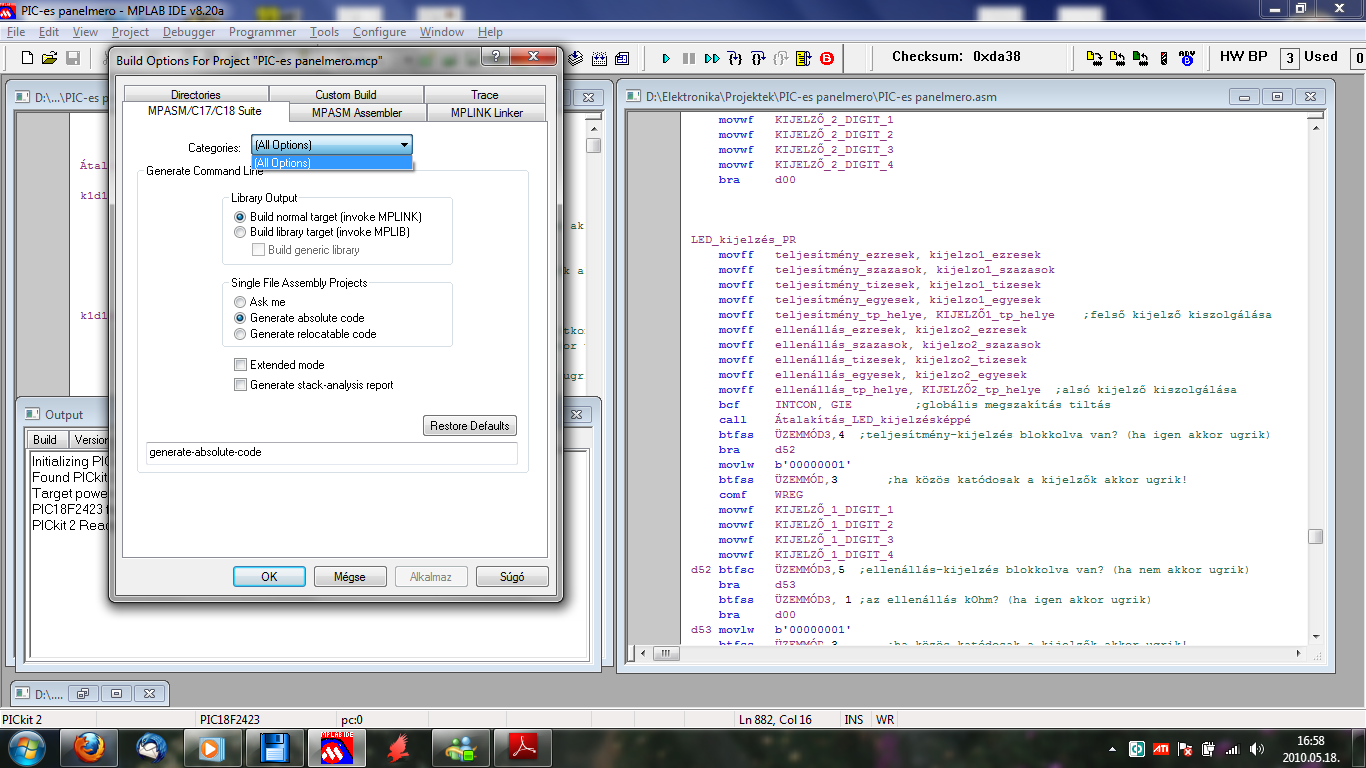This screenshot has width=1366, height=768.
Task: Click the Halt (pause) debugger icon
Action: click(689, 58)
